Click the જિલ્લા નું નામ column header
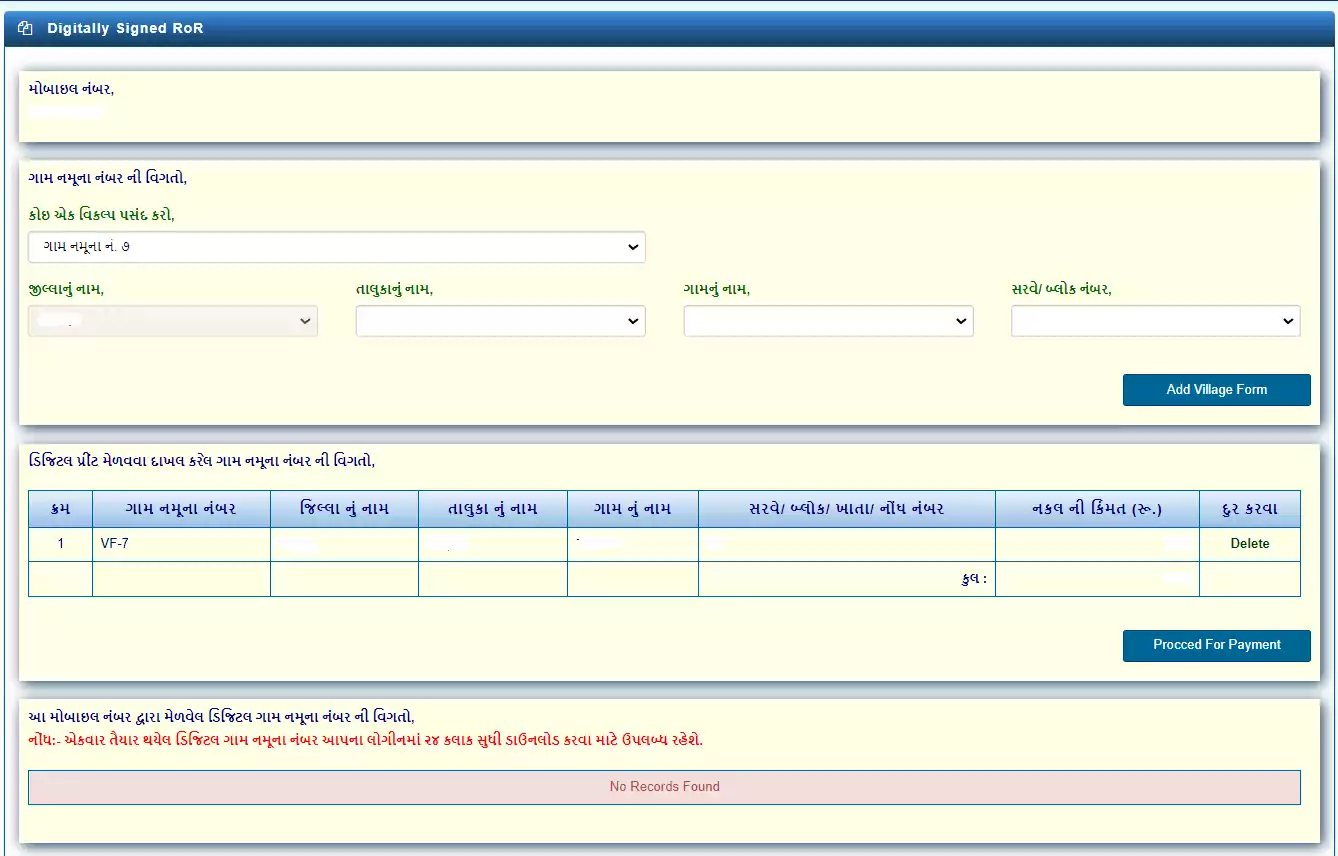1338x856 pixels. pos(344,509)
